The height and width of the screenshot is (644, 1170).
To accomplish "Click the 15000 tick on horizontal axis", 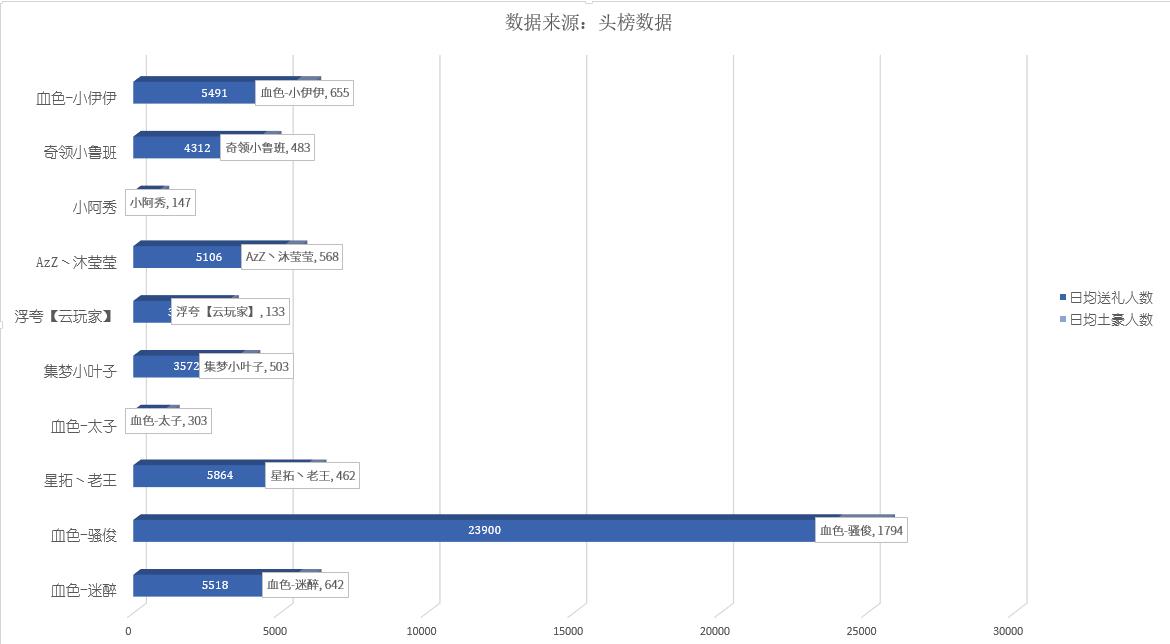I will (x=568, y=631).
